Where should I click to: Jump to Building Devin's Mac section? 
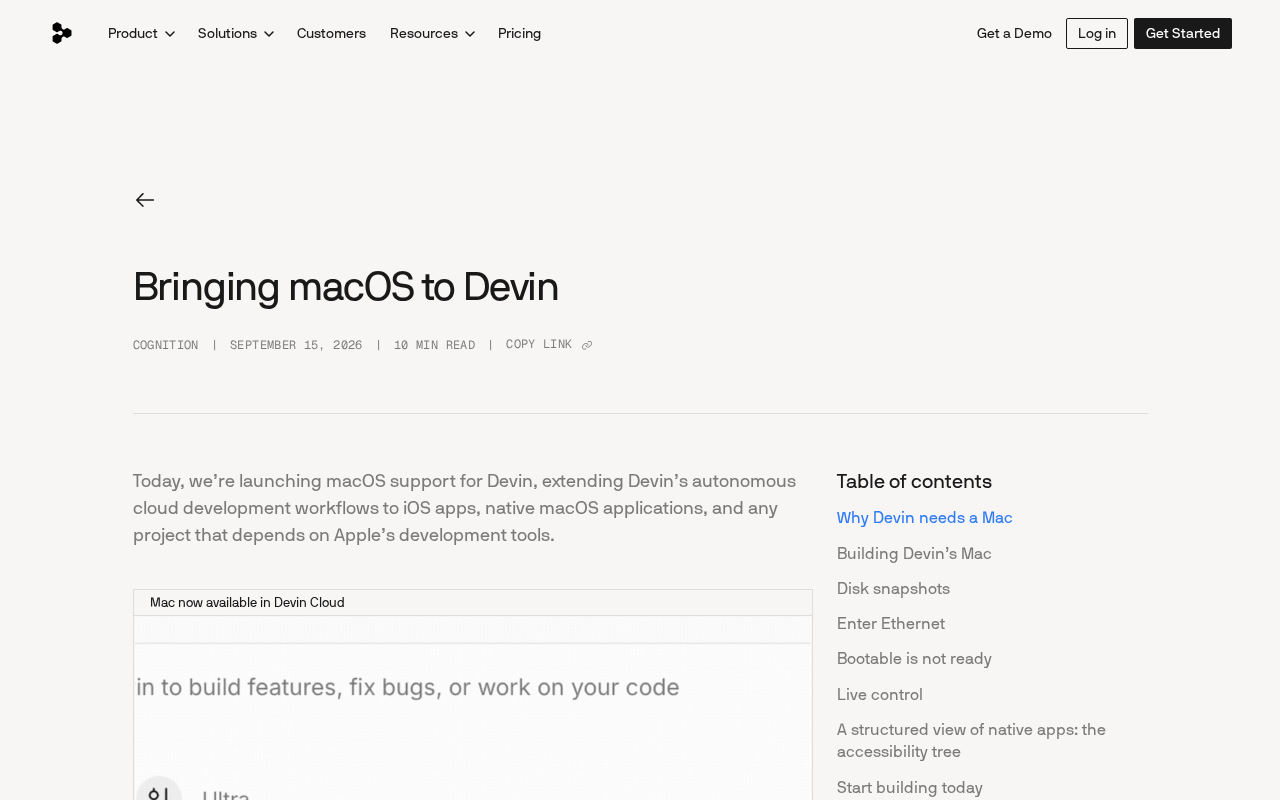coord(914,554)
